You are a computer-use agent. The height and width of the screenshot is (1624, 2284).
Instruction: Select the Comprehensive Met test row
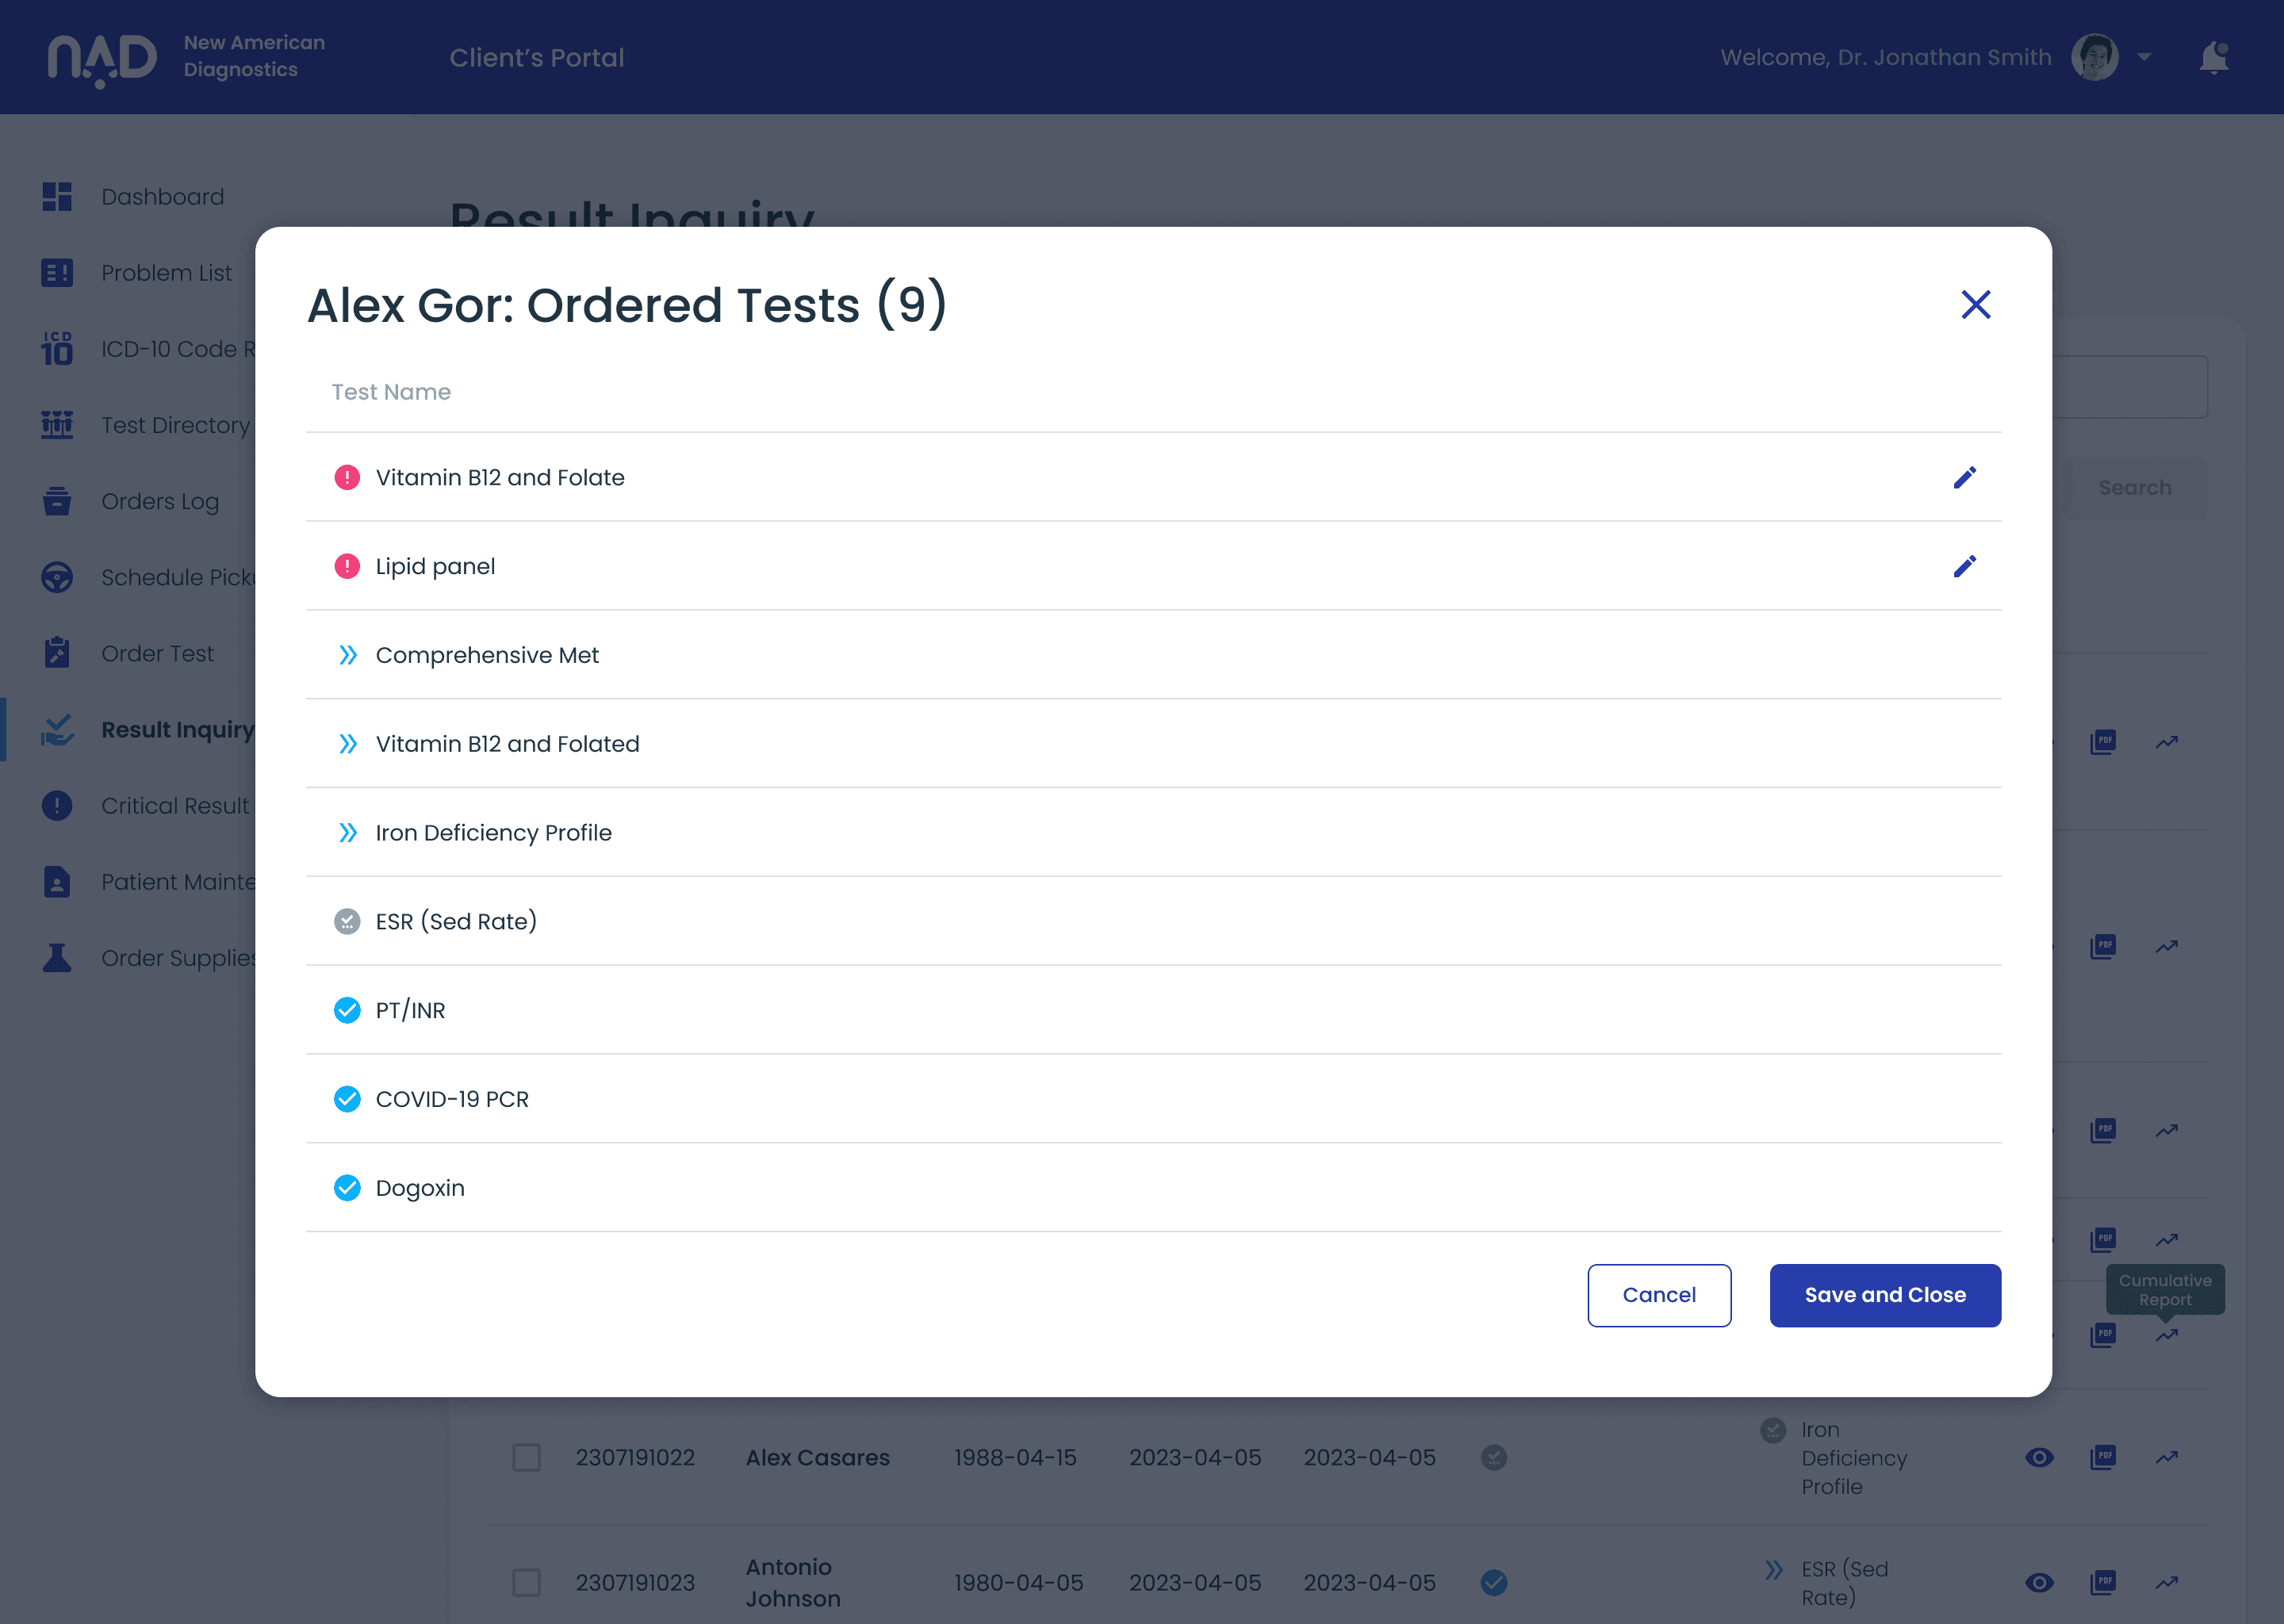[x=1153, y=655]
